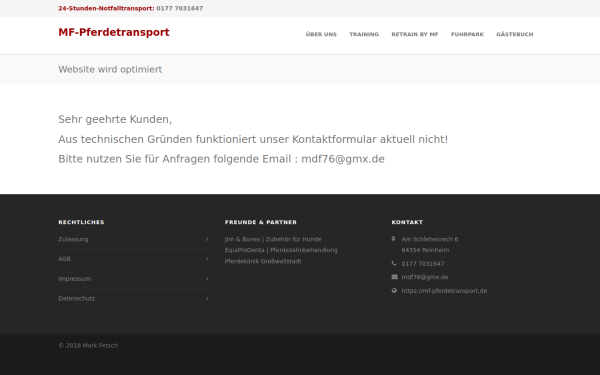This screenshot has width=600, height=375.
Task: Open the Impressum footer link
Action: coord(75,279)
